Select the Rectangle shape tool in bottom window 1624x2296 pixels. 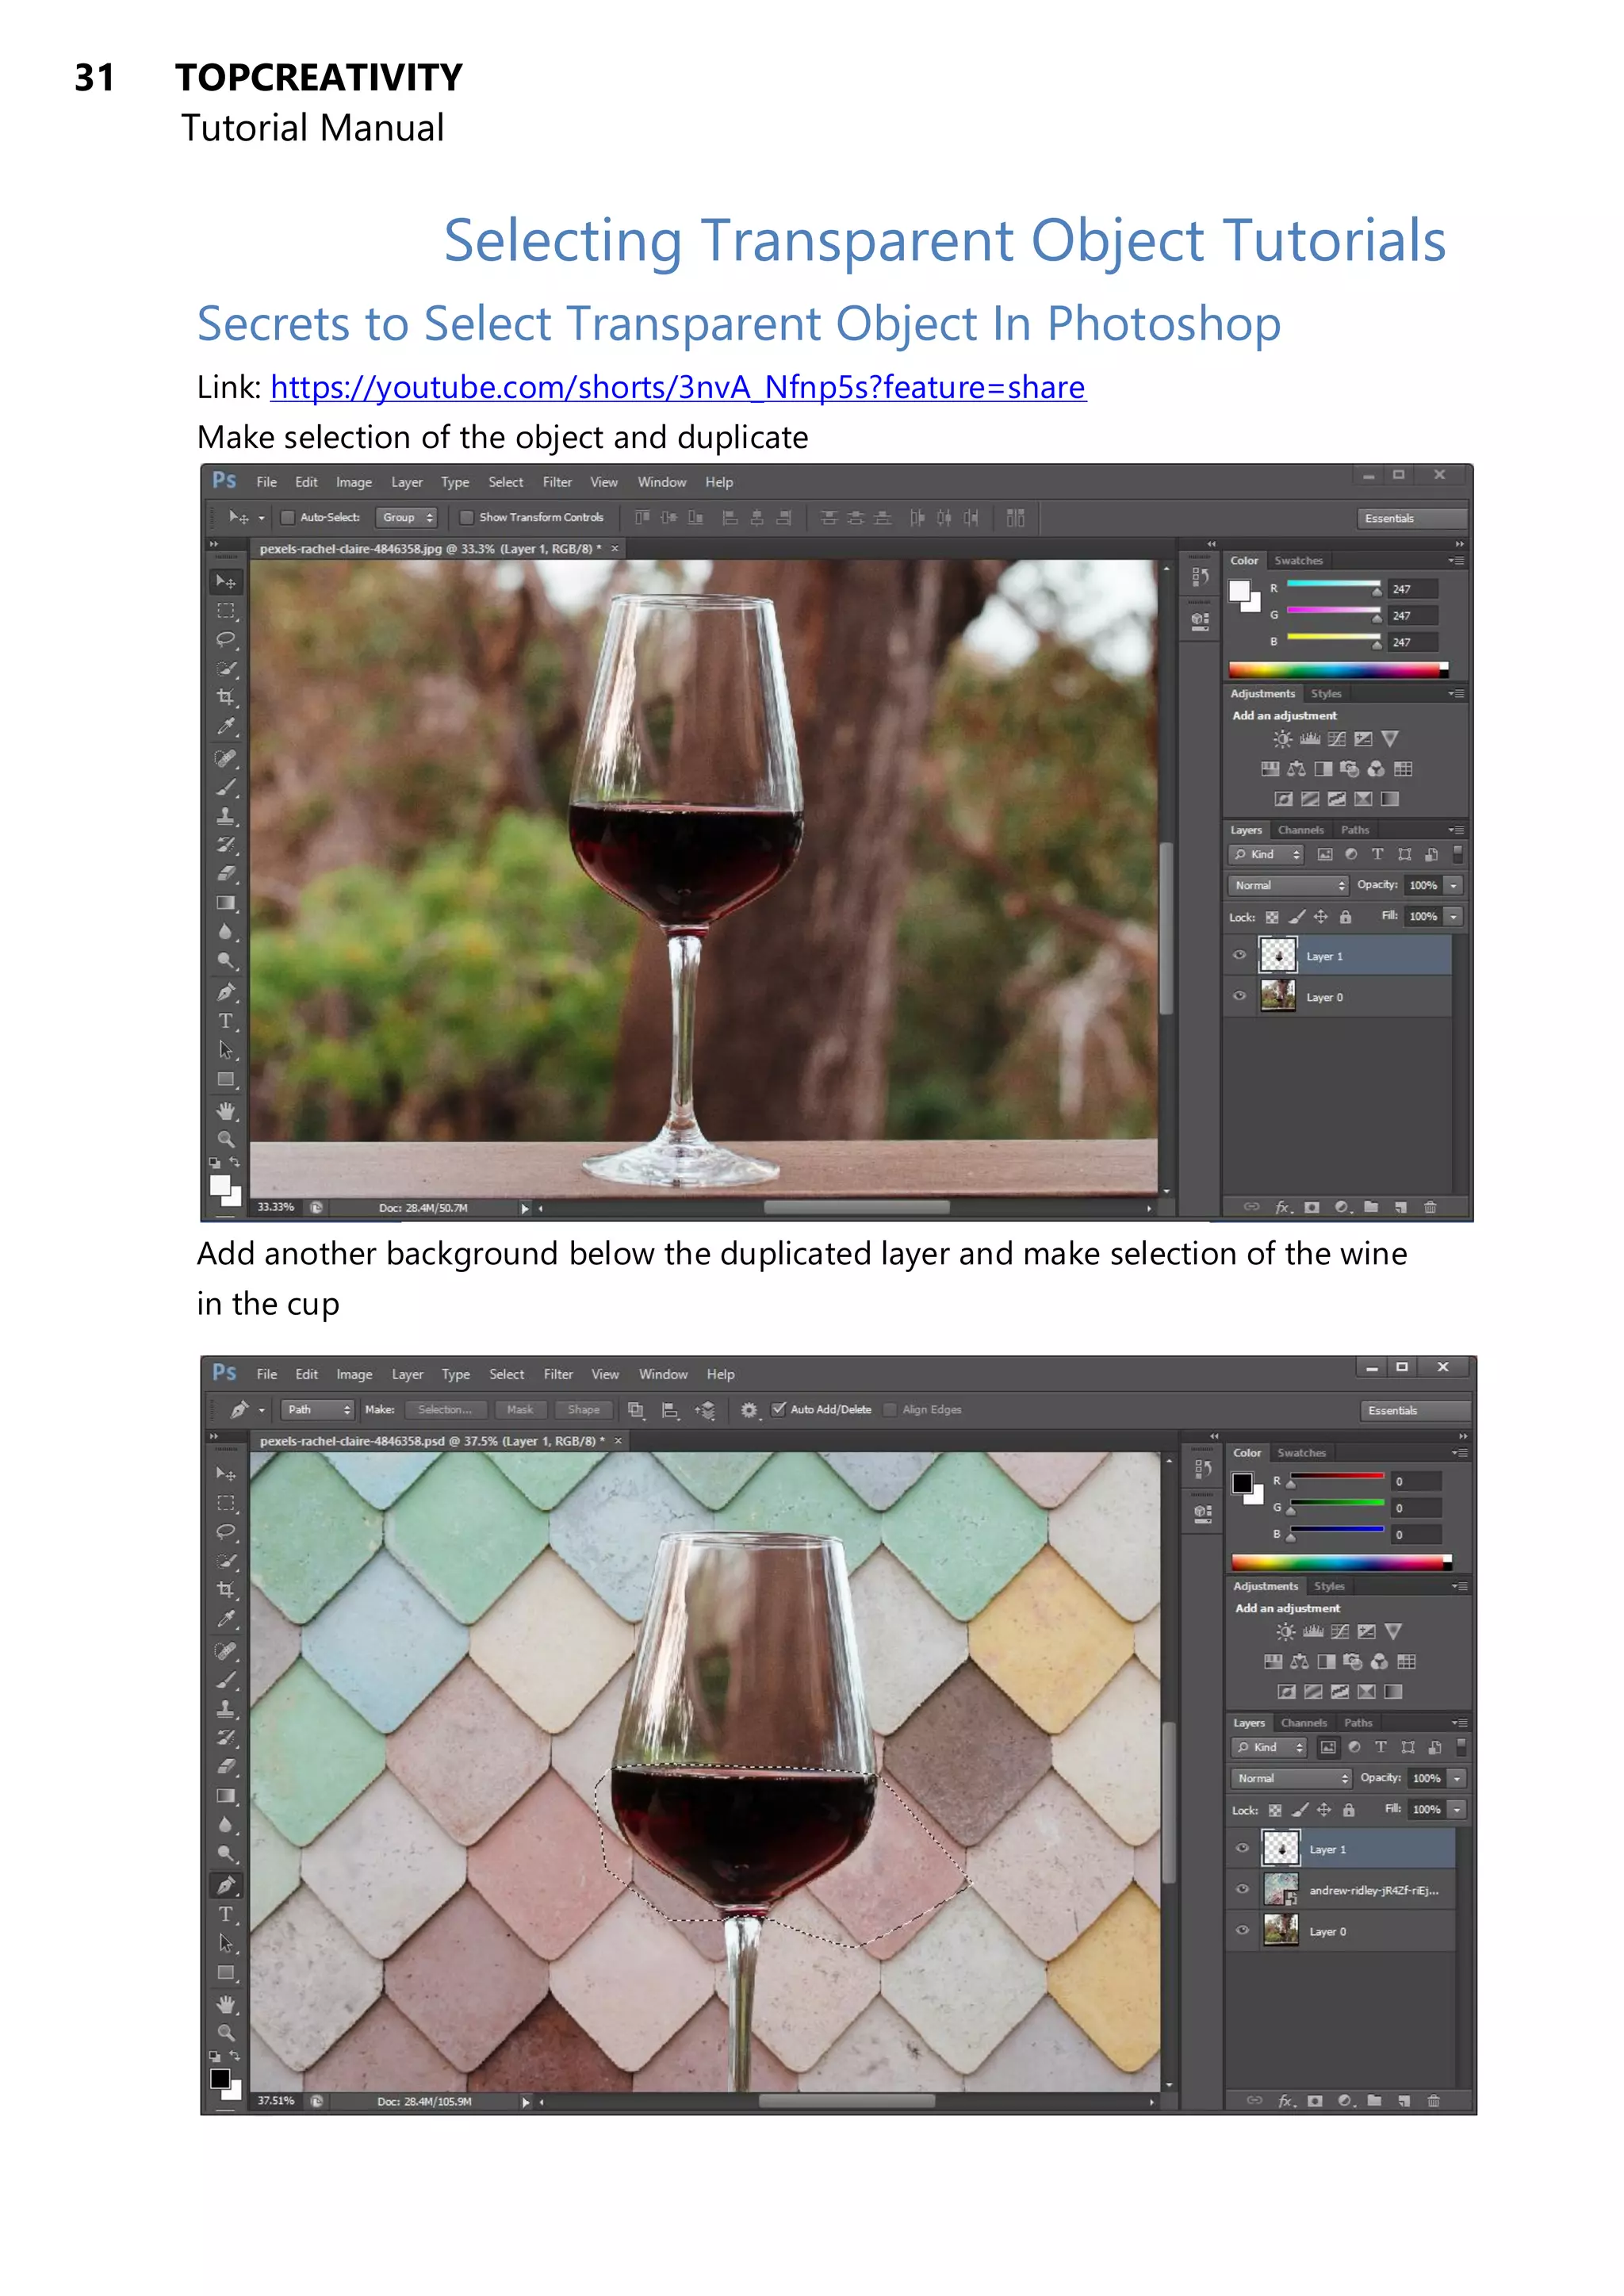pos(226,1973)
